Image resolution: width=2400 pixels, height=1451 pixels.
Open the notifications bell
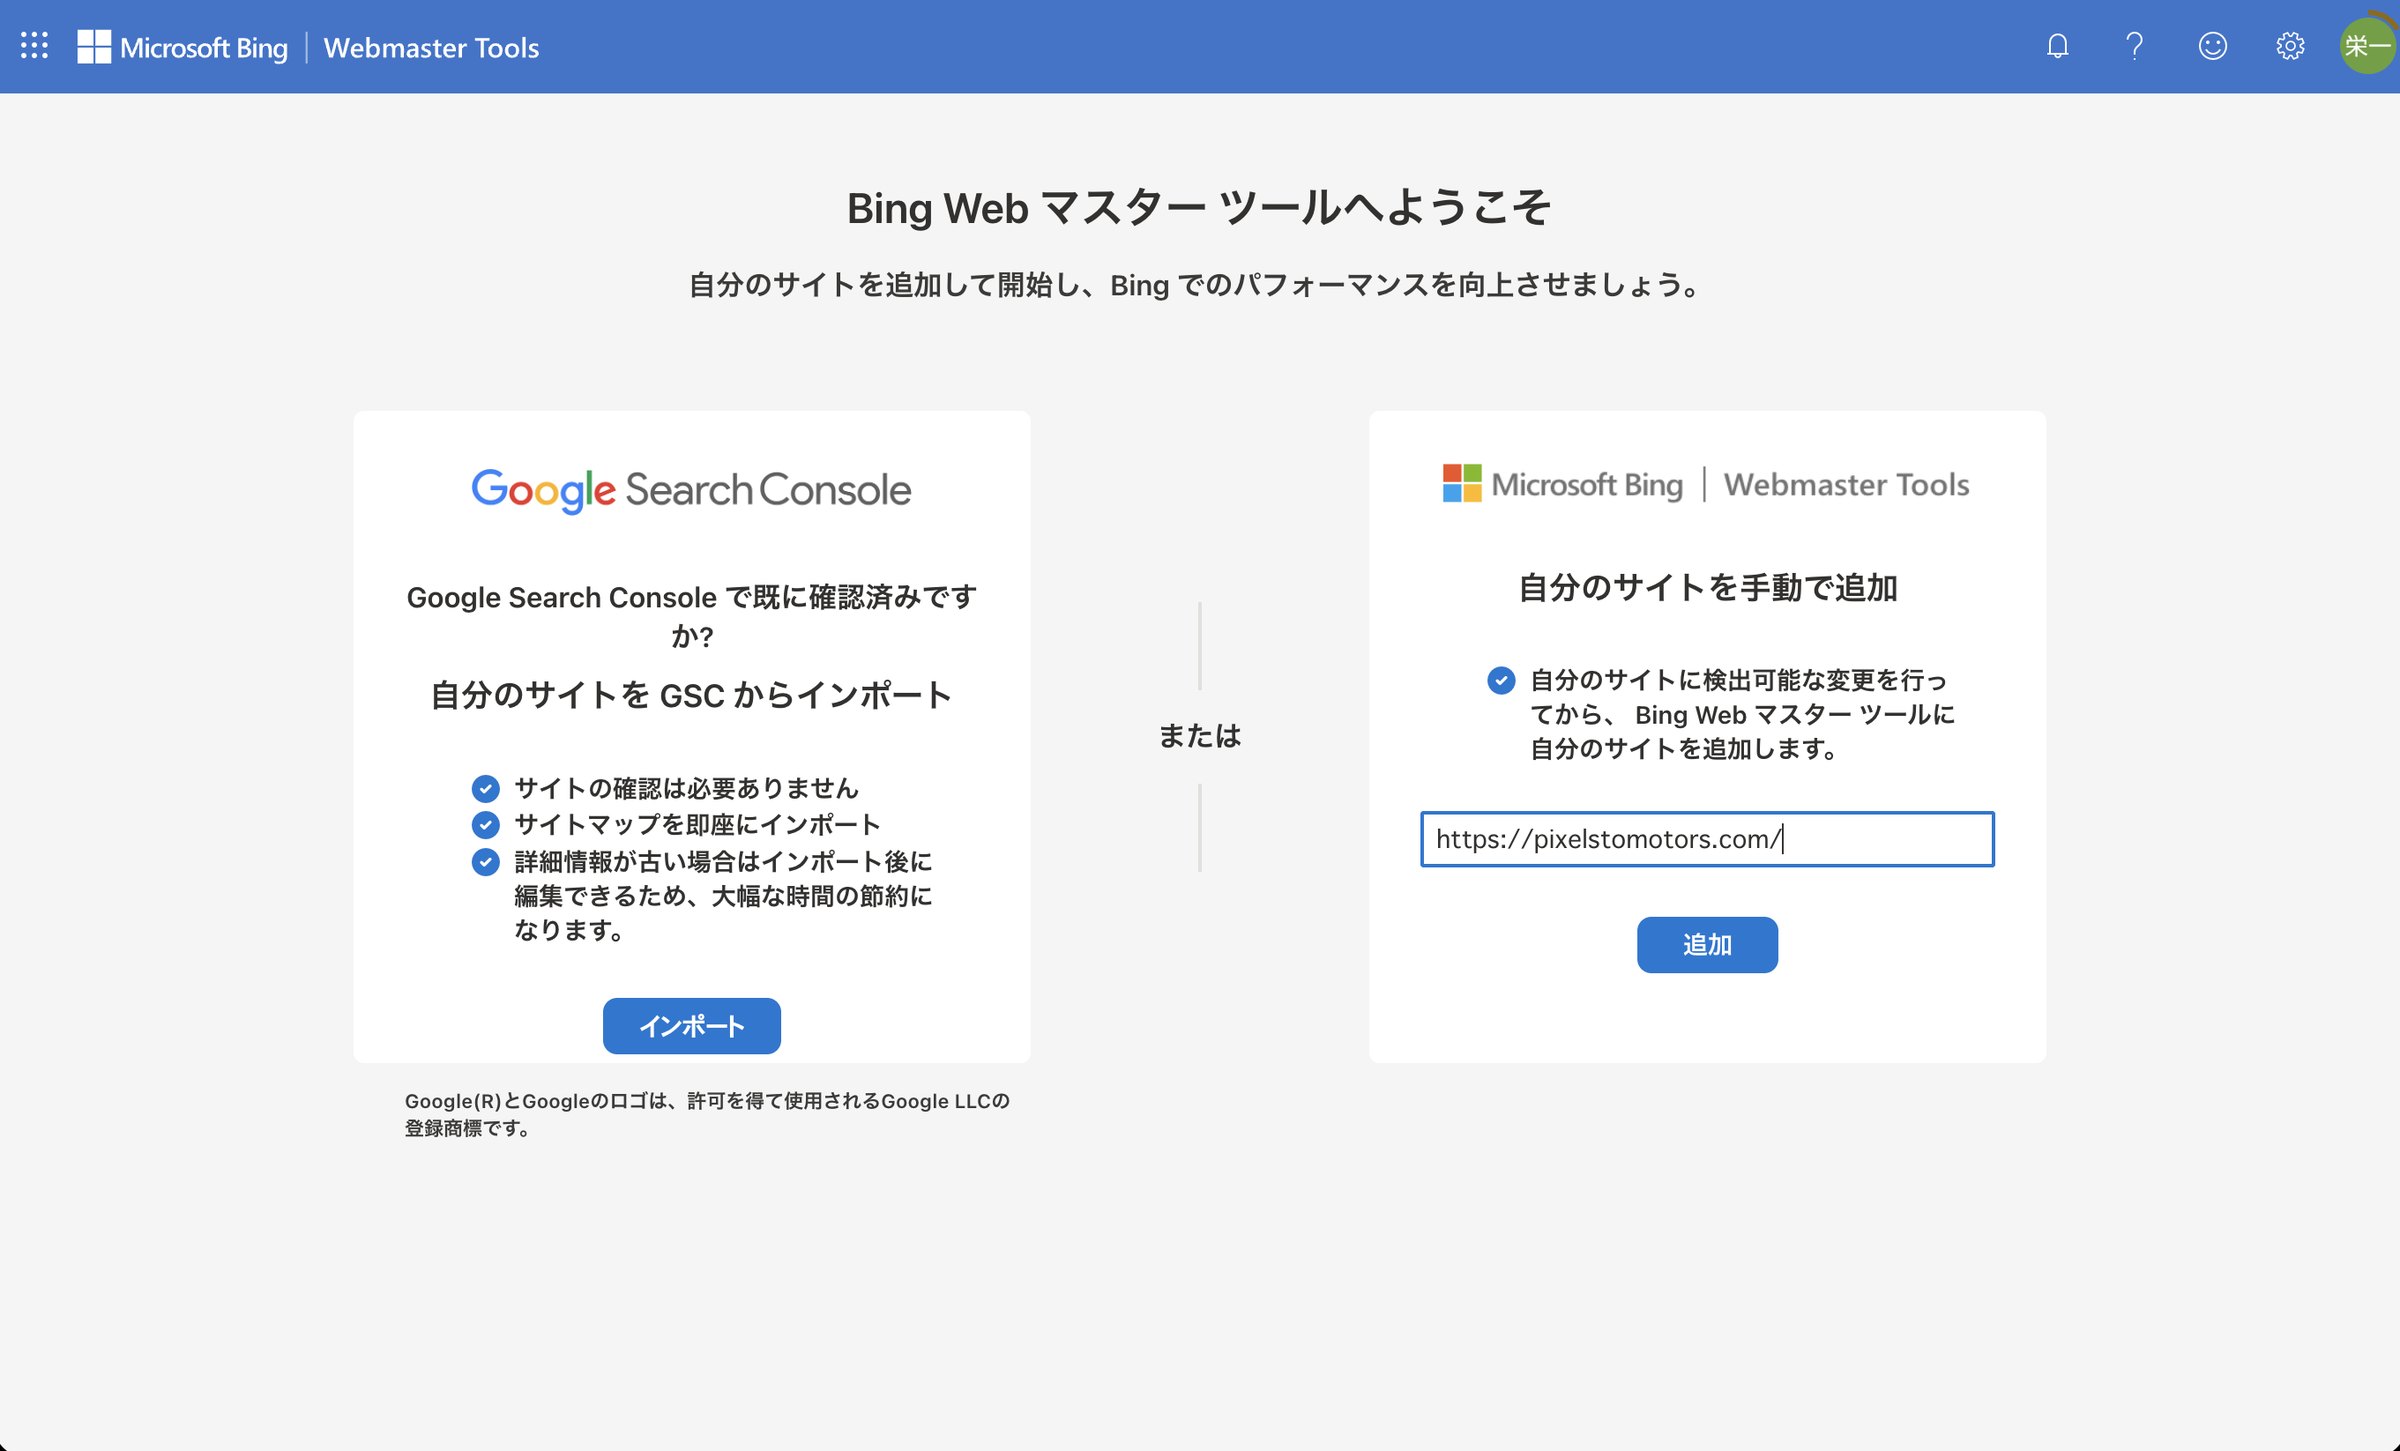coord(2057,46)
